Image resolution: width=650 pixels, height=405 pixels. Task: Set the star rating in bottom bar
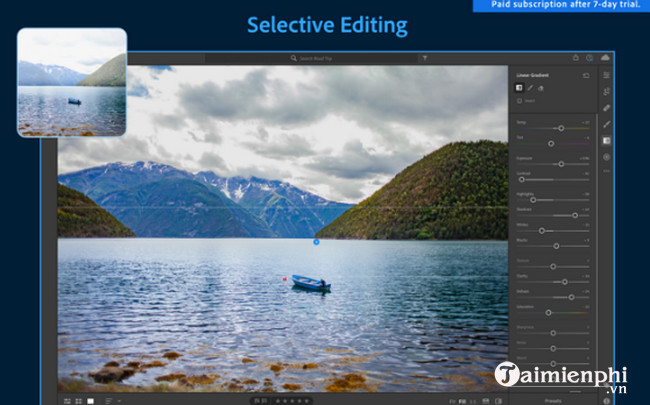click(x=291, y=401)
